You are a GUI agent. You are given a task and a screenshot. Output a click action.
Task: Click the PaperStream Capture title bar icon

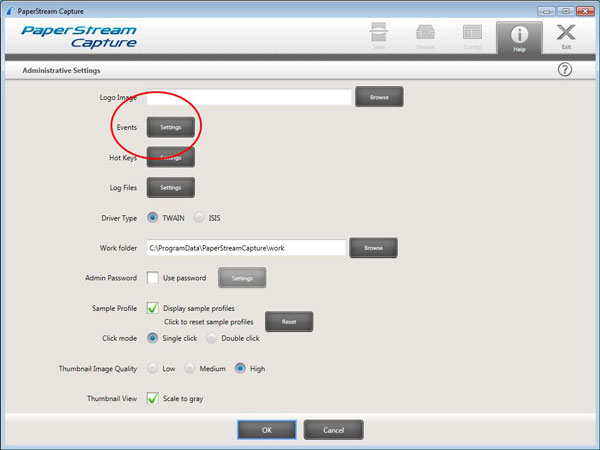(x=11, y=11)
